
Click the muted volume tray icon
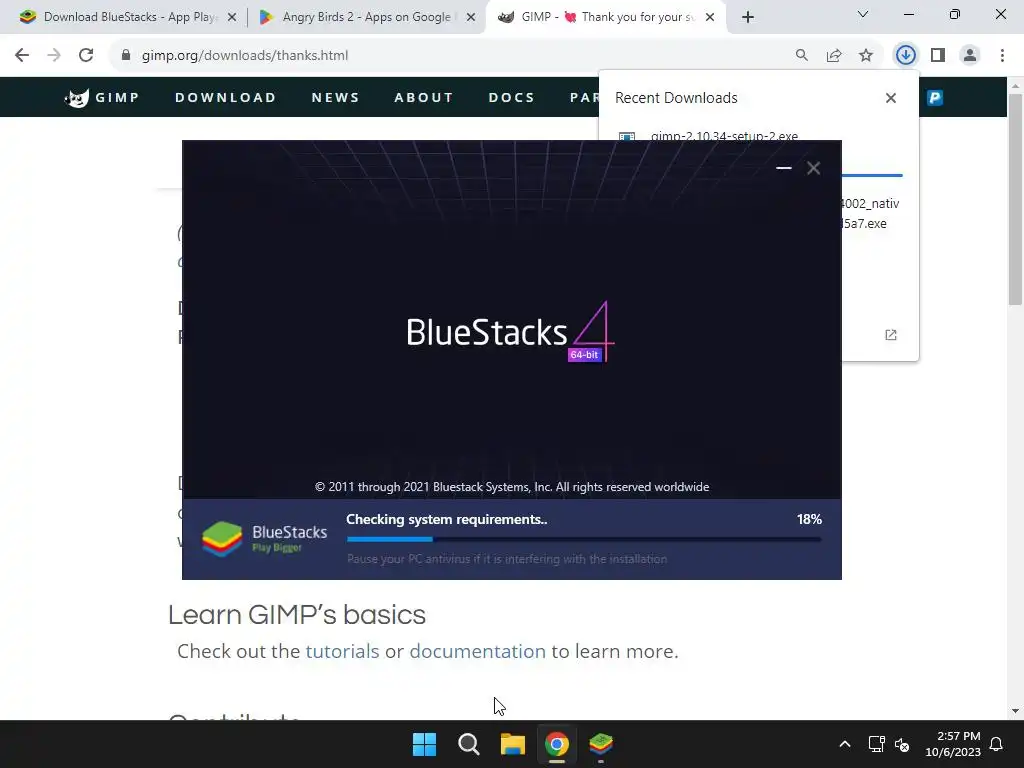[x=902, y=744]
